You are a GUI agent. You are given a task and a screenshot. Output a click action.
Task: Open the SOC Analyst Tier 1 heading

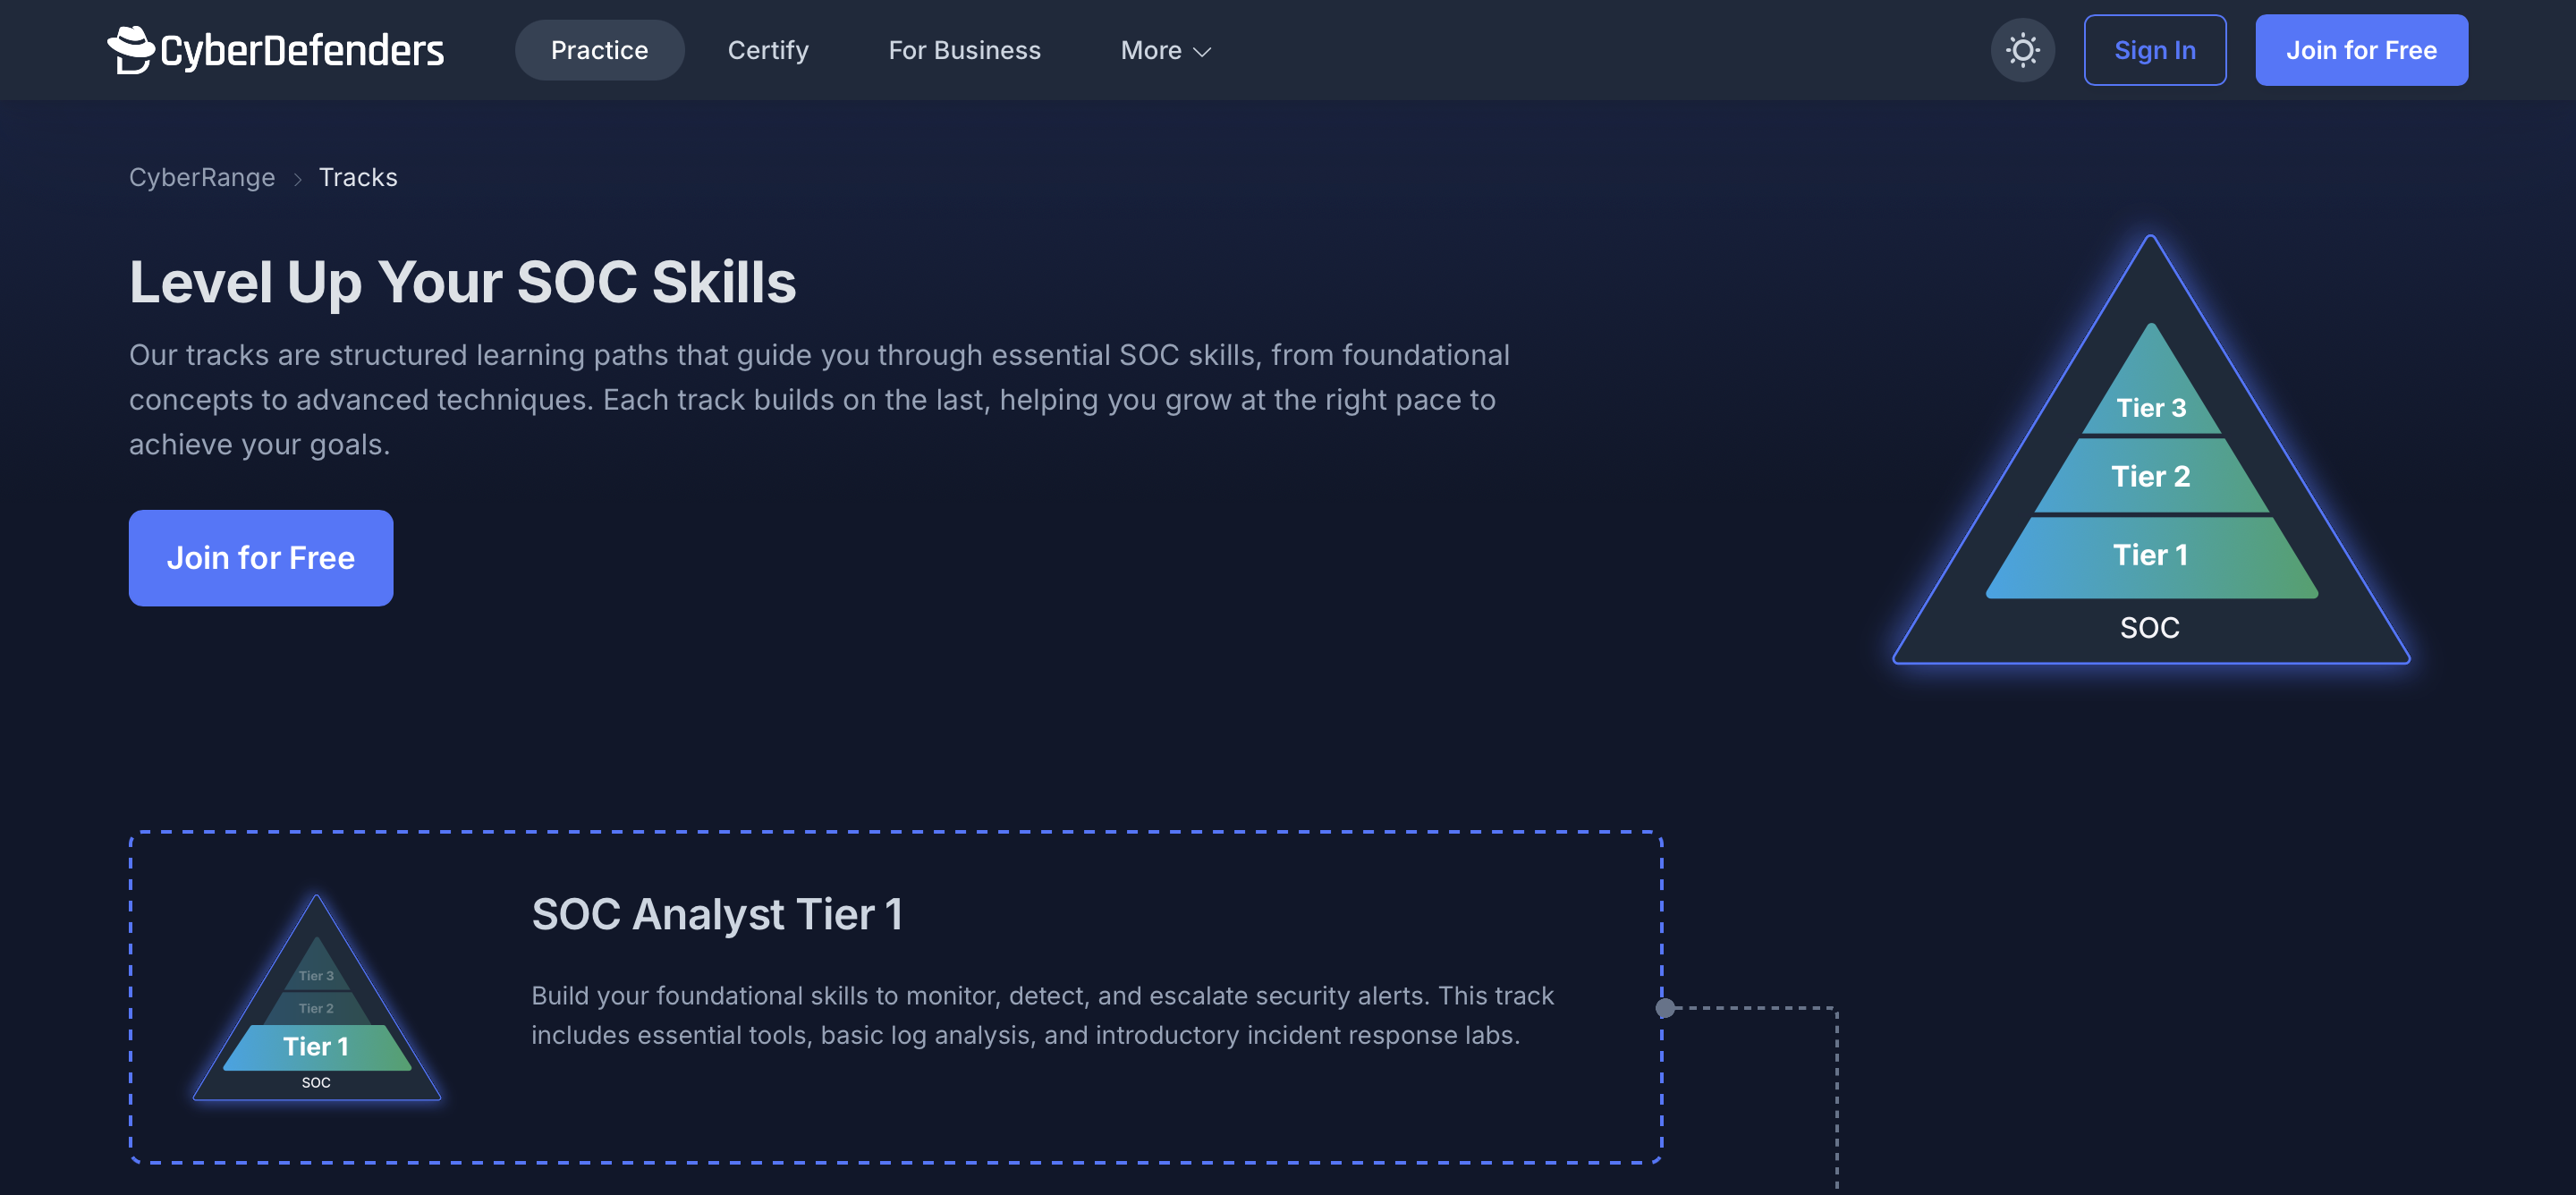[717, 914]
